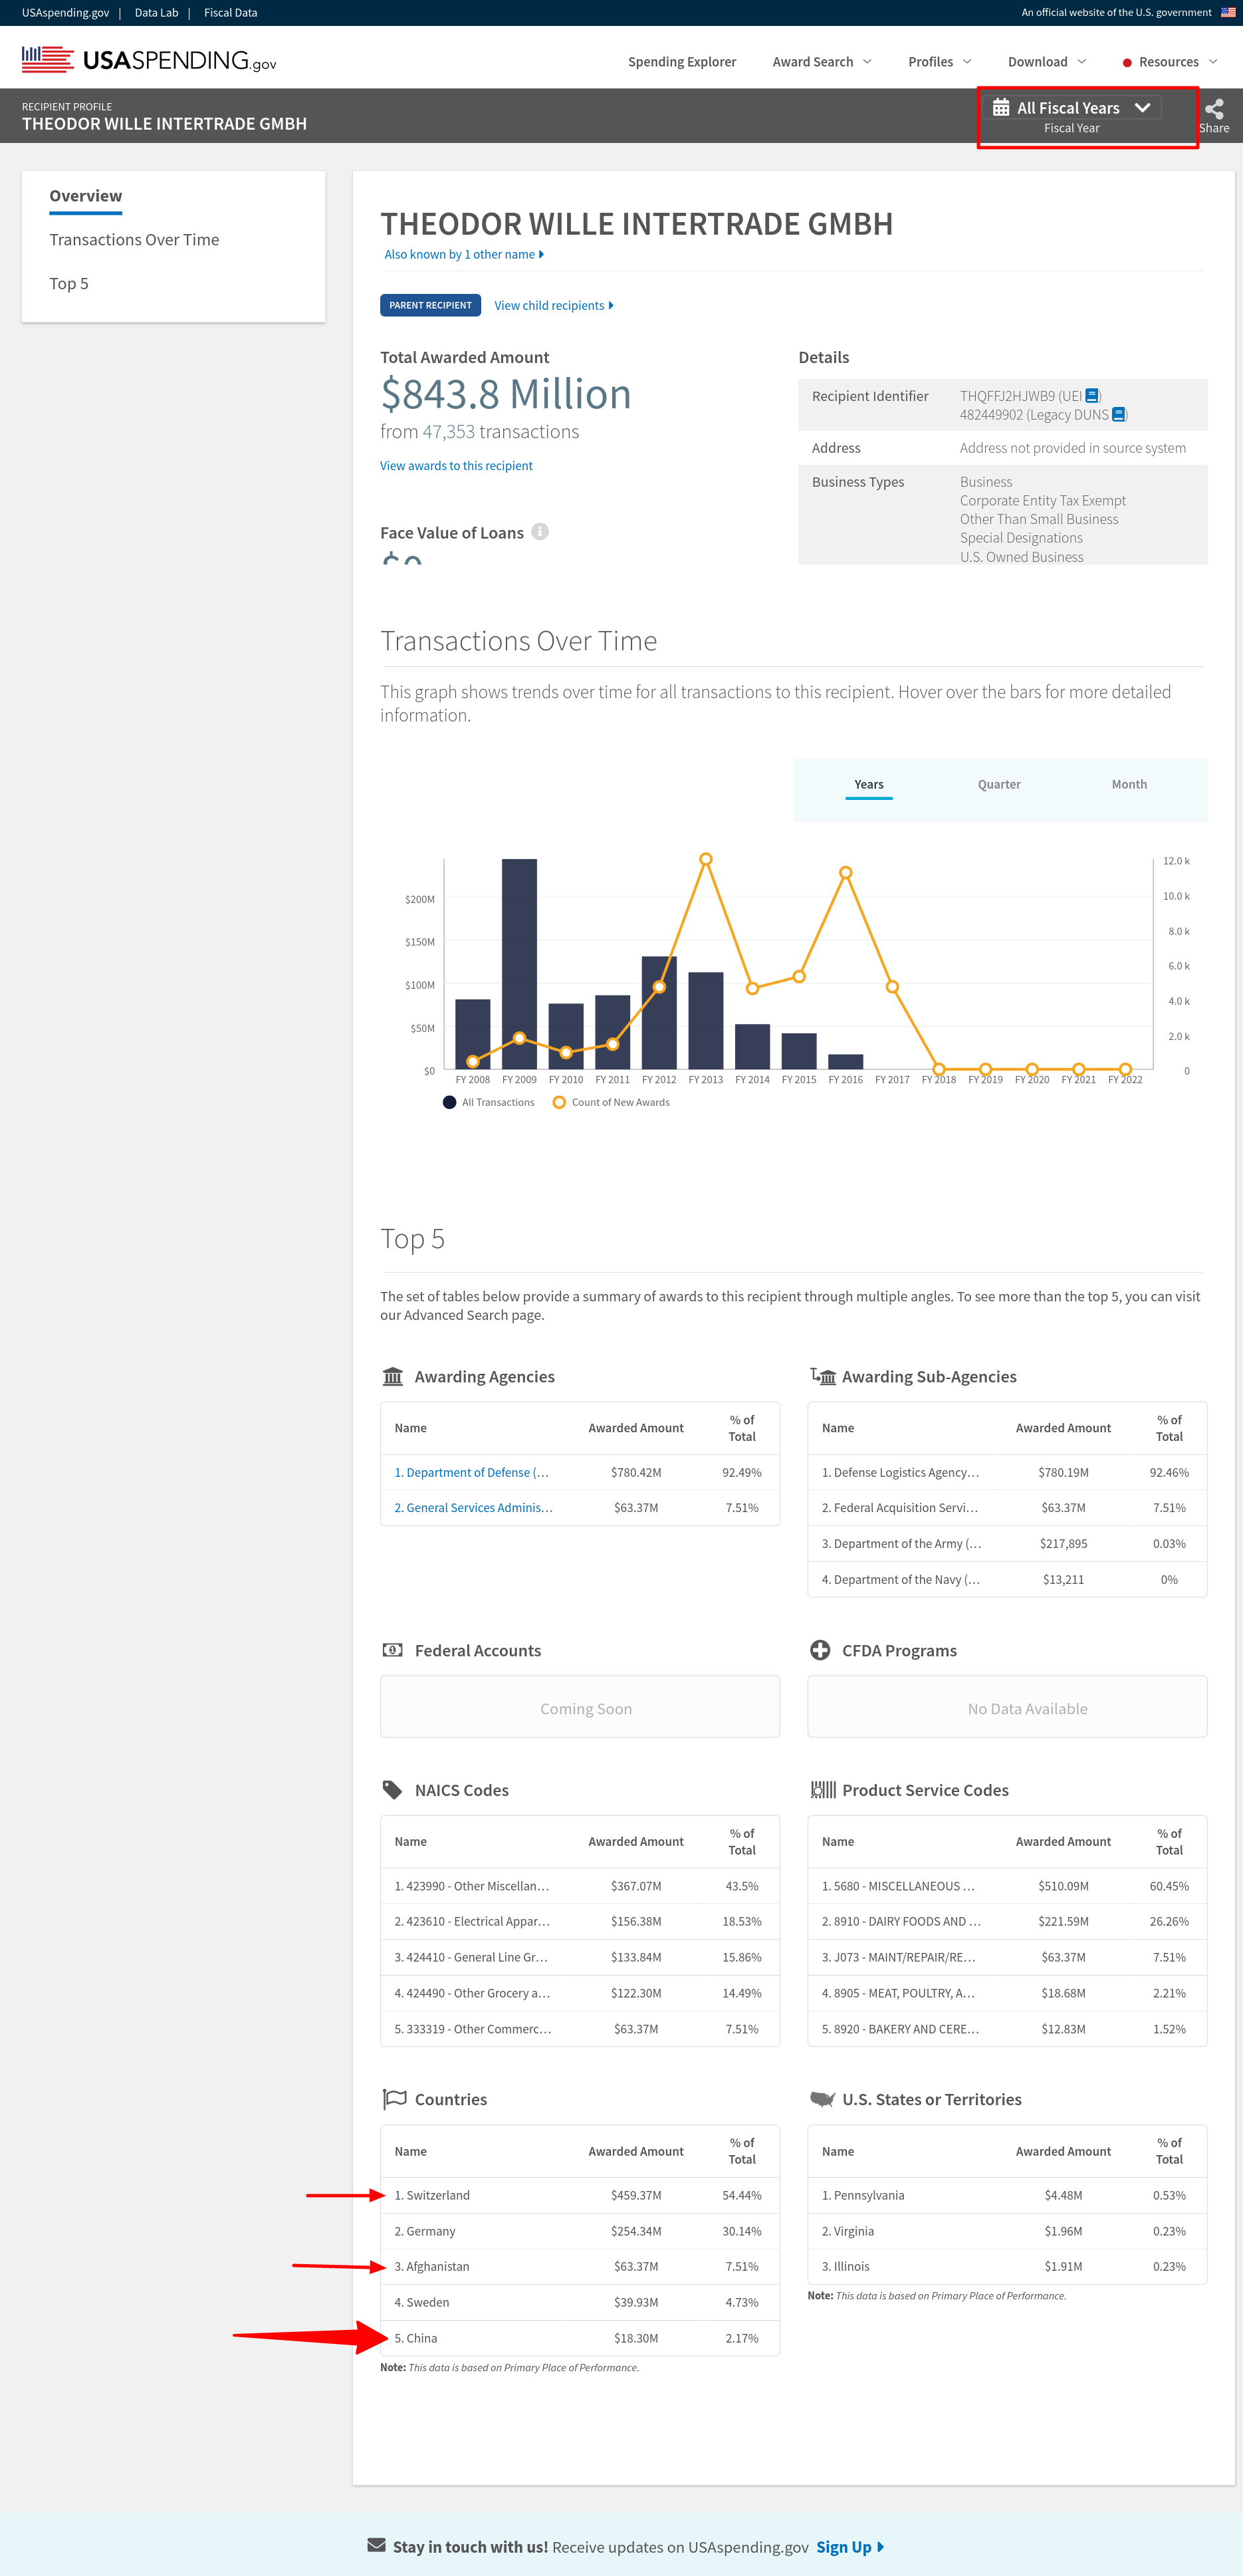Click 'Sweden' in Countries table

[x=428, y=2302]
